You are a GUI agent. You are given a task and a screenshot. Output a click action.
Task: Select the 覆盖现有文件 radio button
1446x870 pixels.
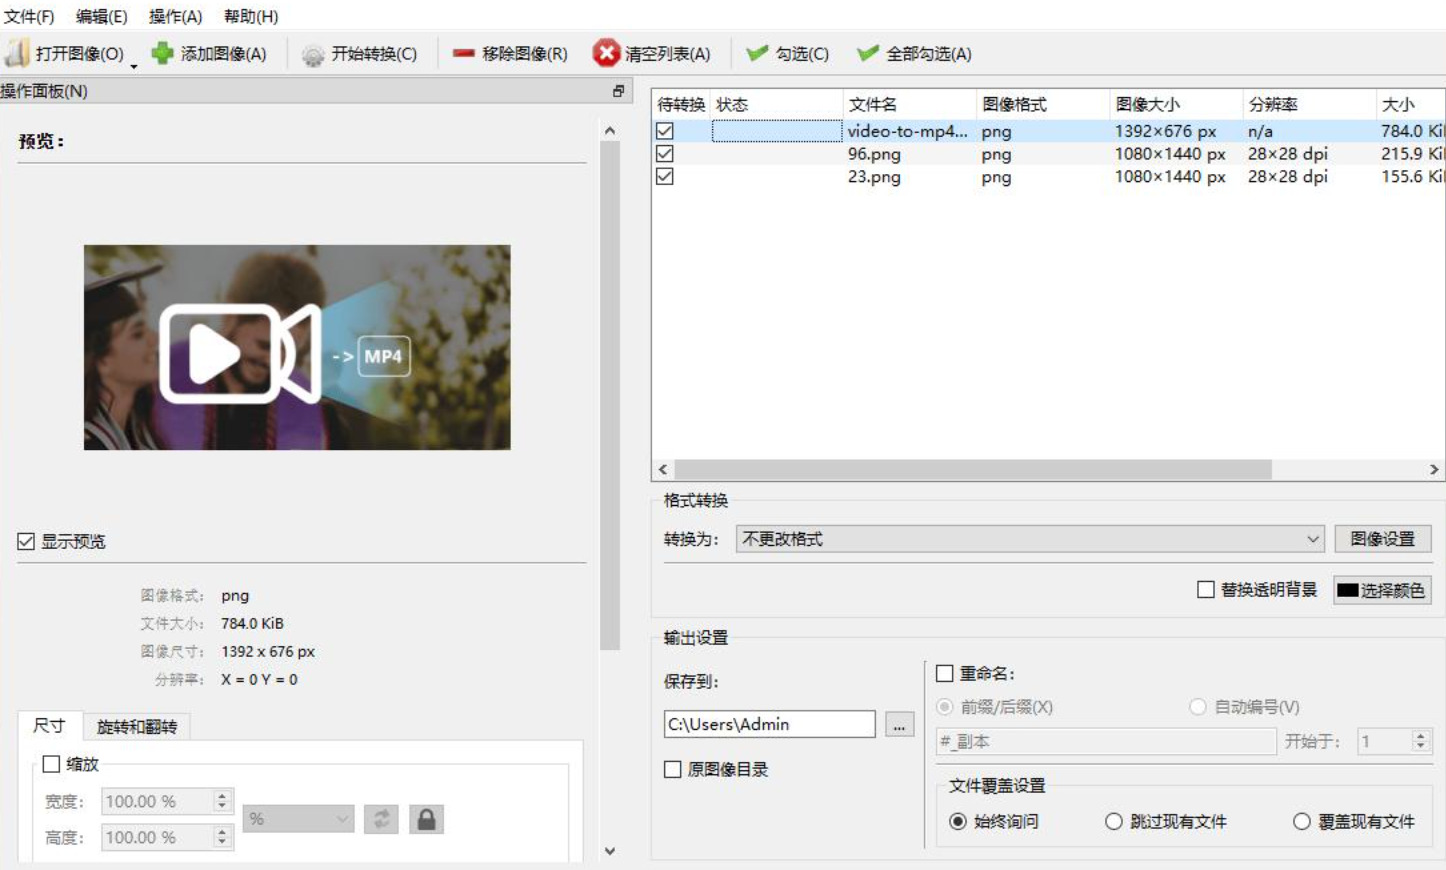[x=1301, y=821]
